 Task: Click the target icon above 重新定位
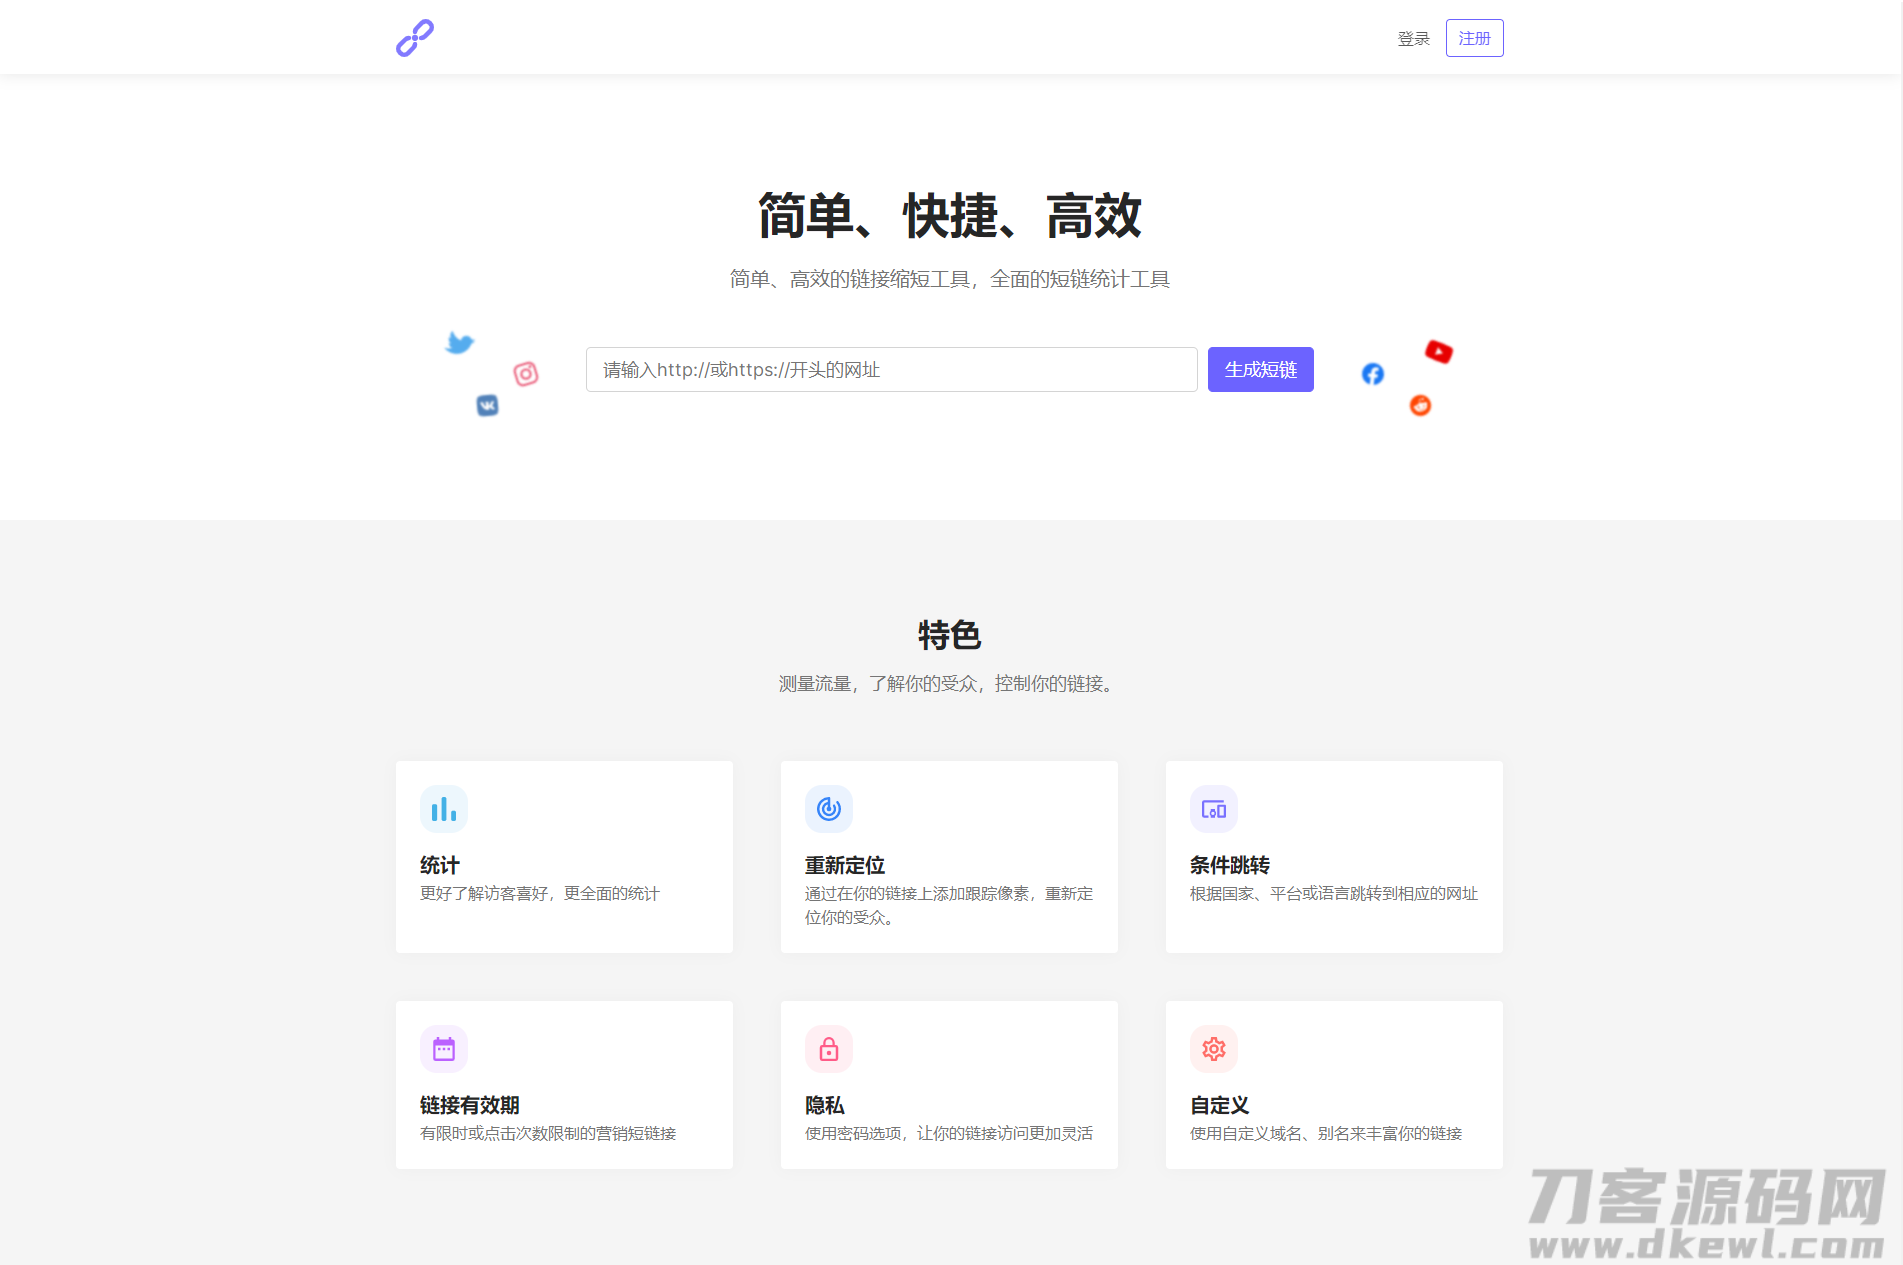[x=828, y=808]
